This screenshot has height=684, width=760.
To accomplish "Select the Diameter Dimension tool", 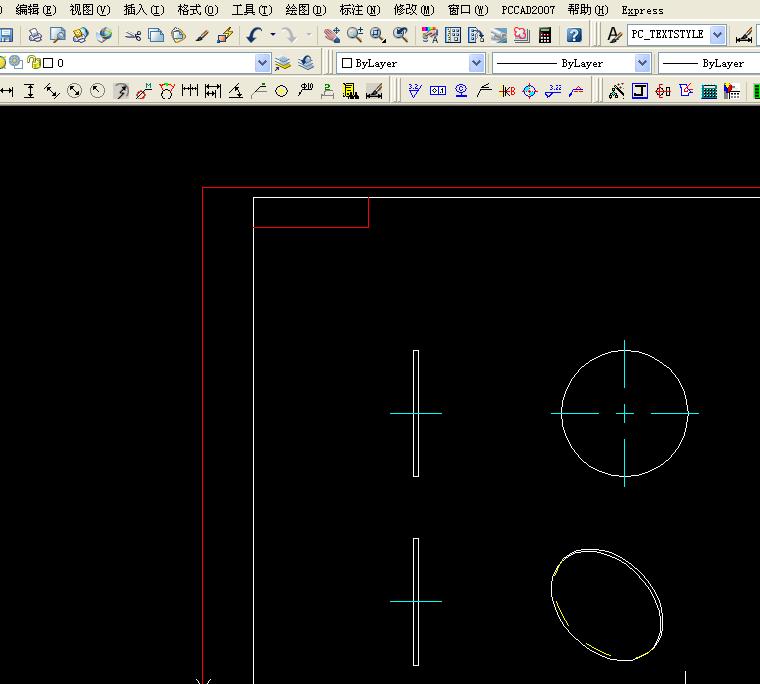I will pyautogui.click(x=75, y=91).
